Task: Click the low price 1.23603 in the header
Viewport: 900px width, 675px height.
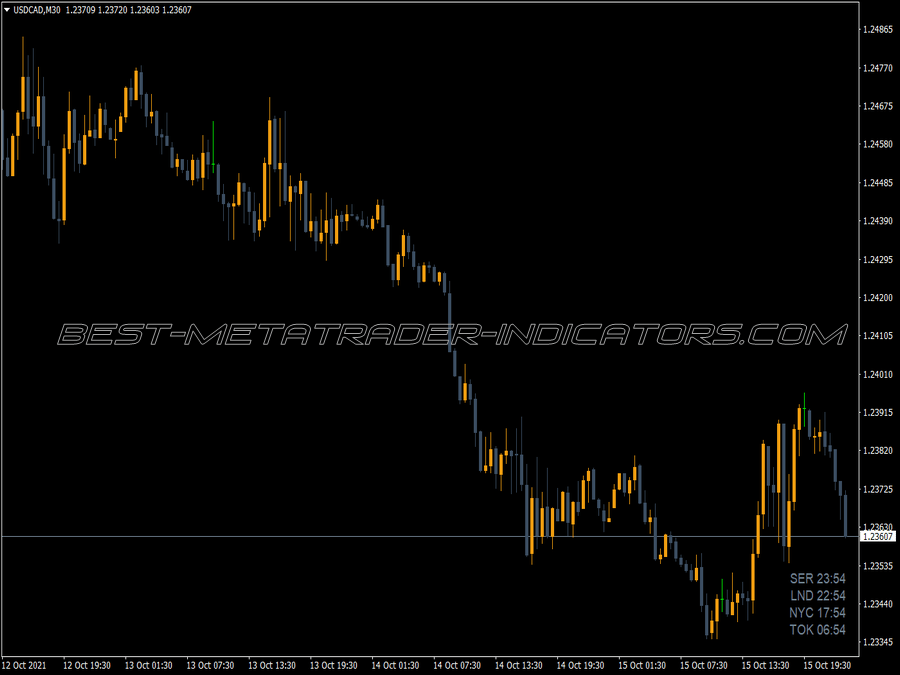Action: [146, 8]
